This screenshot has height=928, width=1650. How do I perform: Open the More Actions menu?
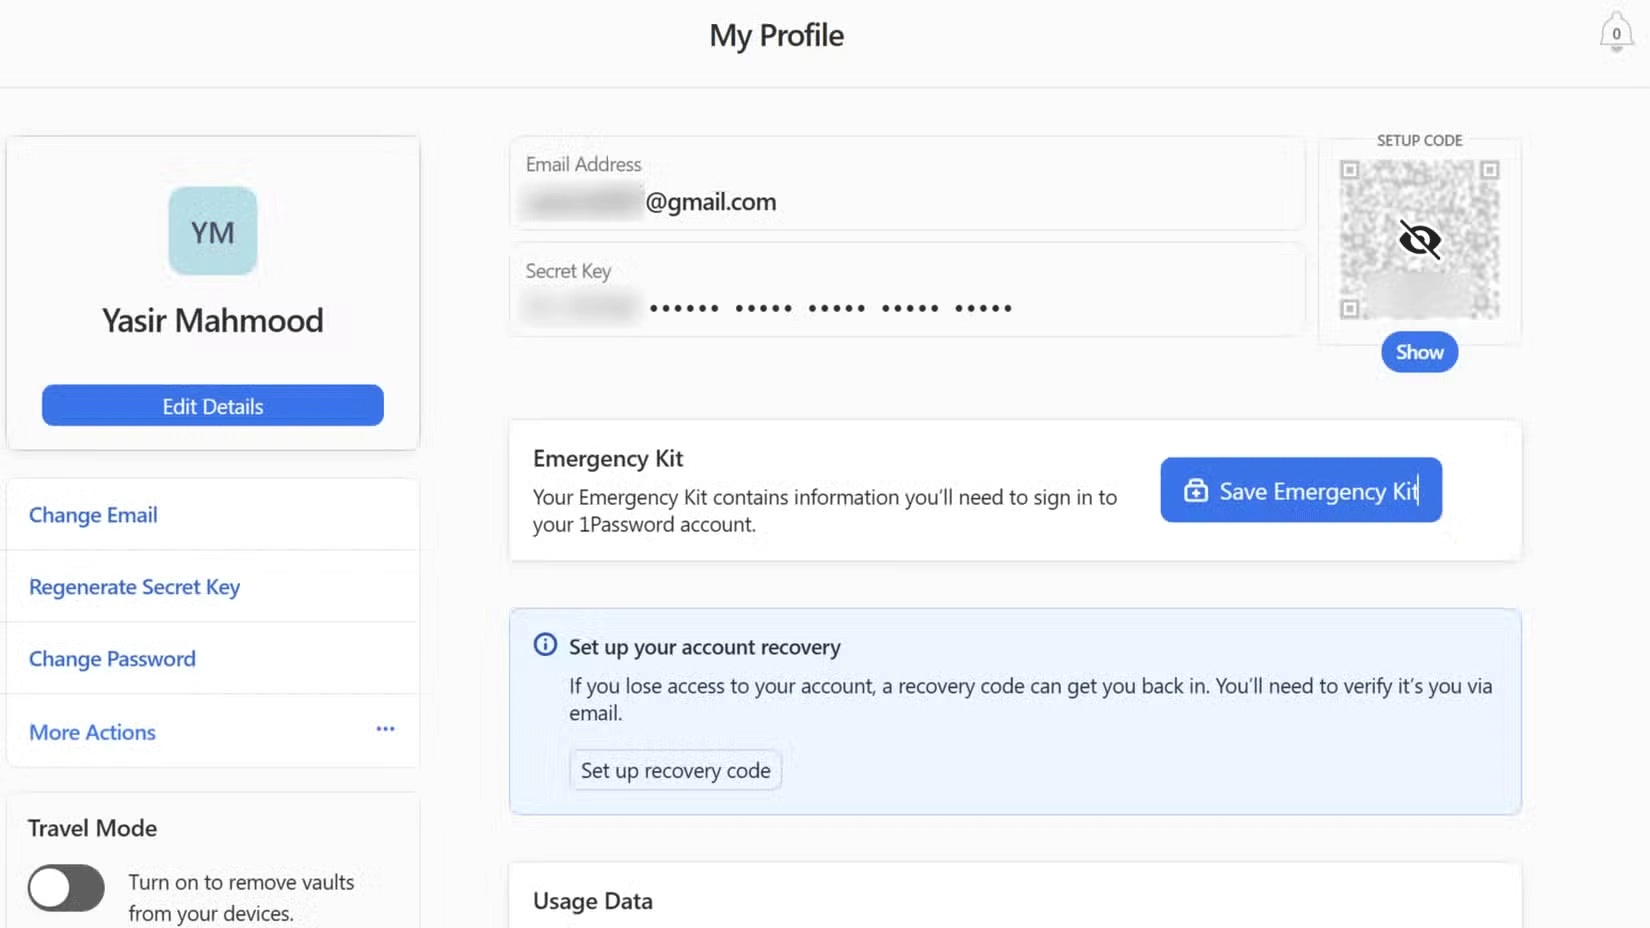click(92, 732)
